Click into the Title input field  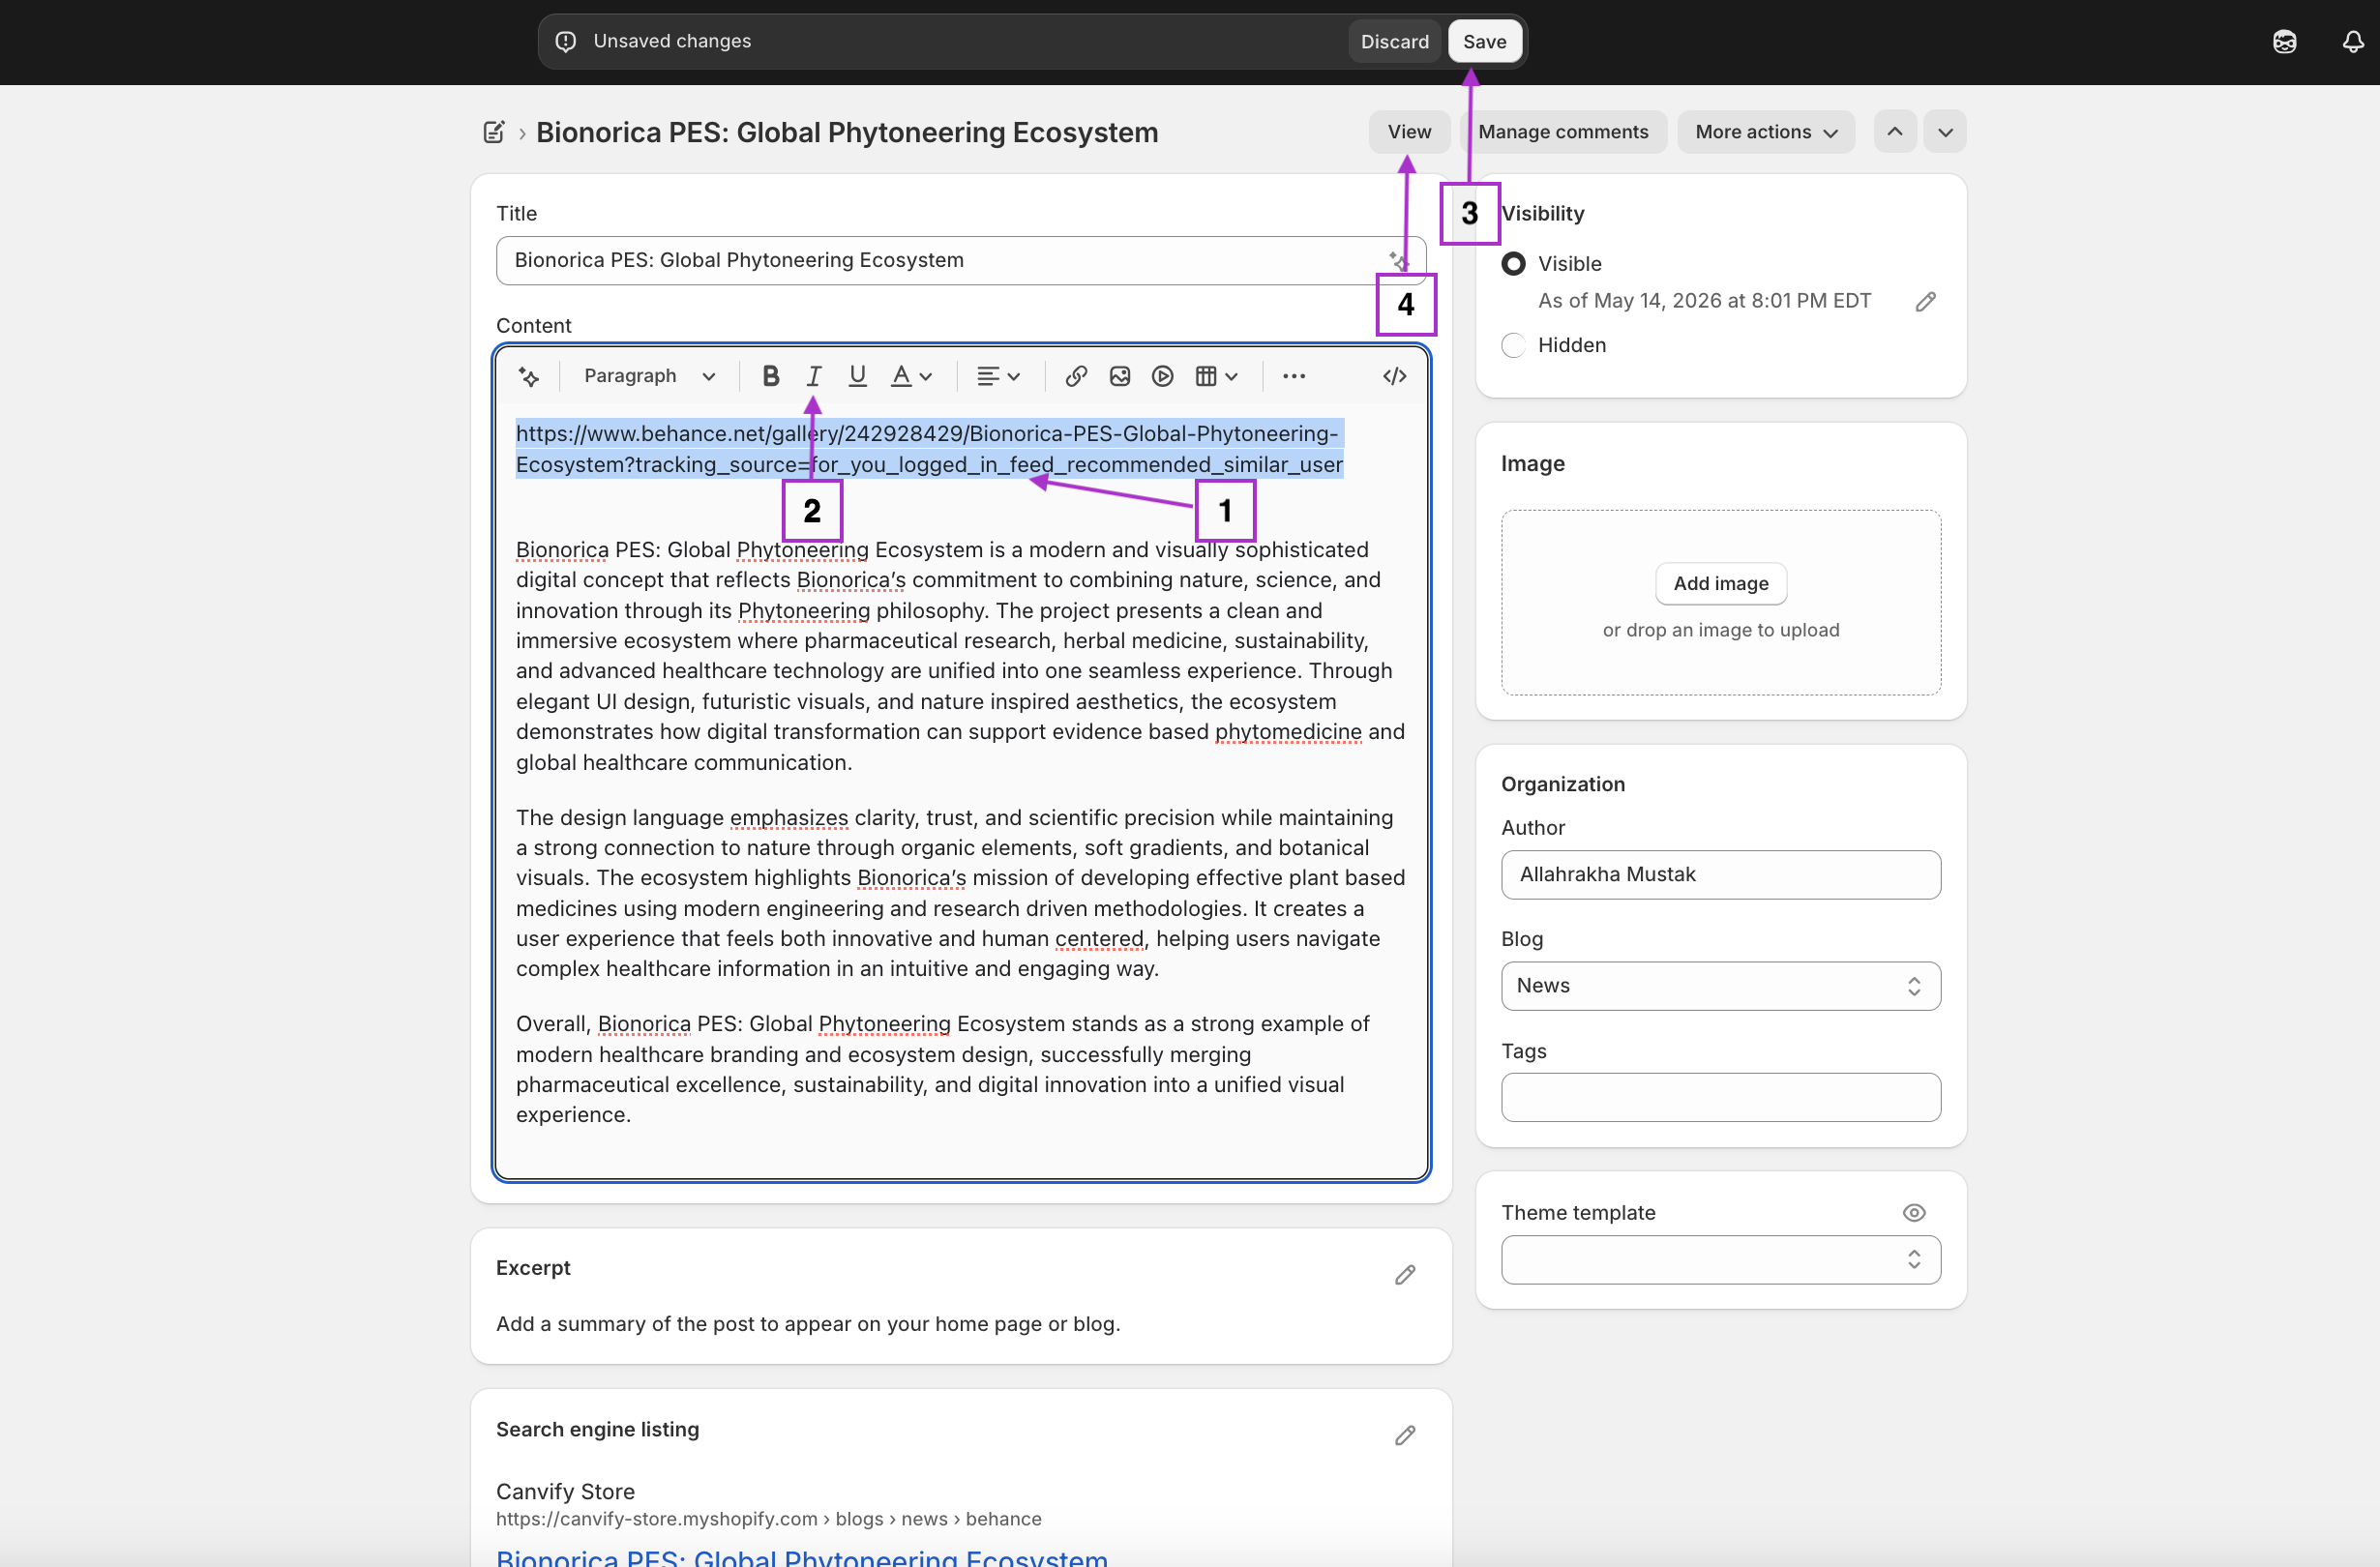(x=960, y=260)
